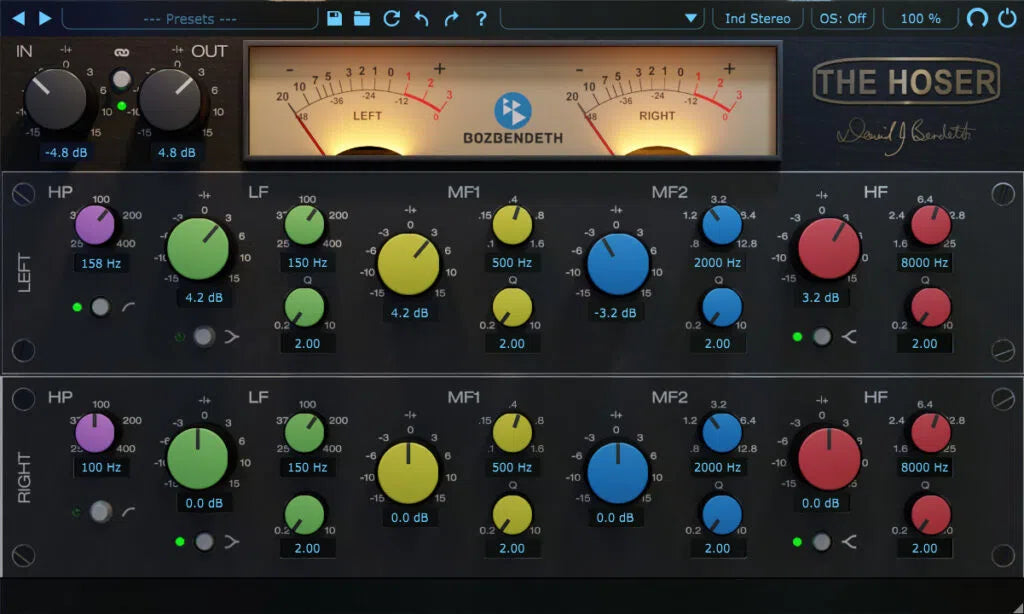The image size is (1024, 614).
Task: Undo the last change with the undo arrow
Action: coord(420,18)
